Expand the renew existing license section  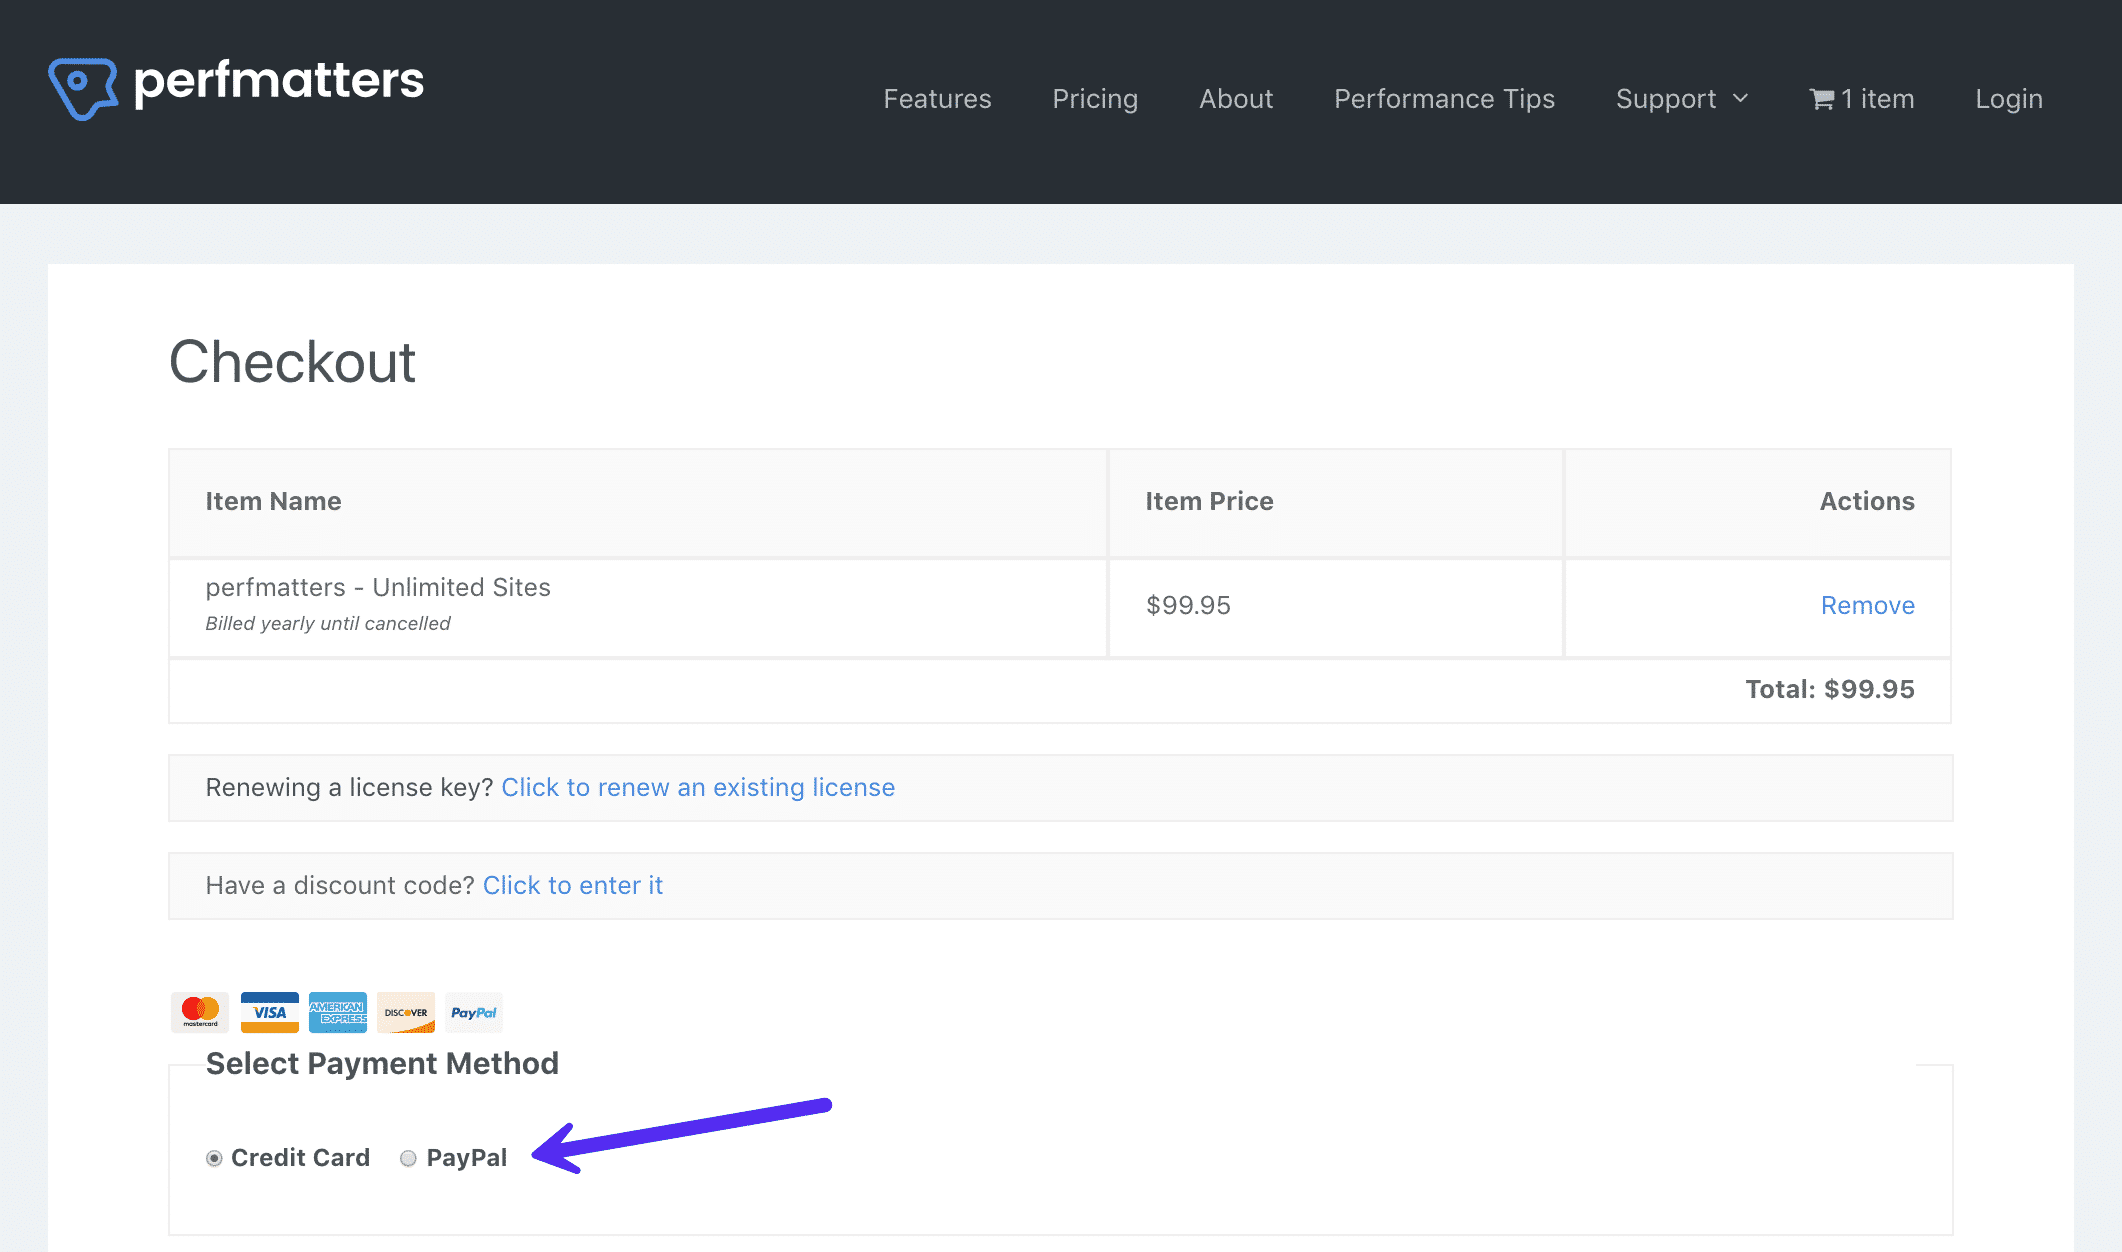click(x=696, y=787)
